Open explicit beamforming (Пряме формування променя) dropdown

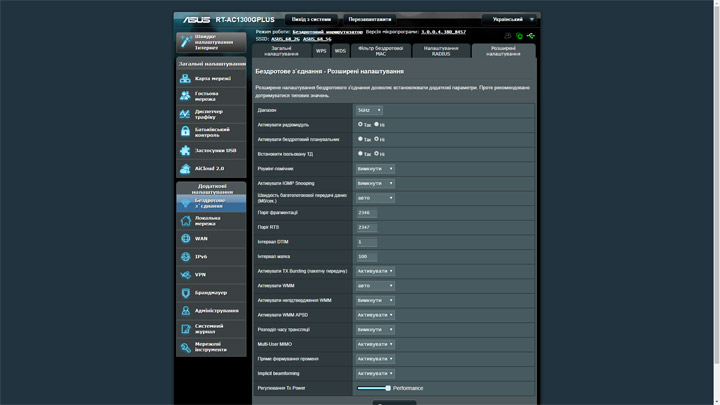[x=375, y=359]
